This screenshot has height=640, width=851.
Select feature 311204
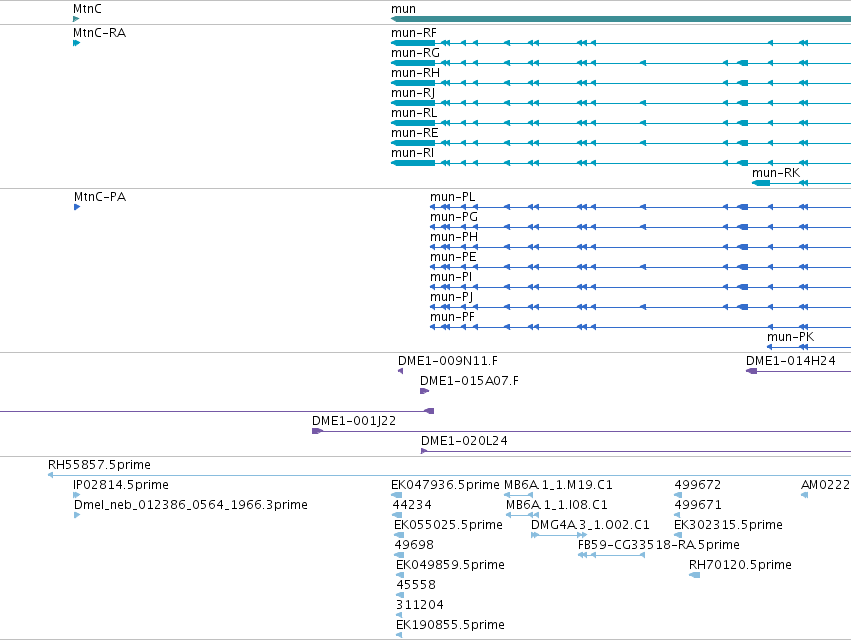[x=399, y=615]
